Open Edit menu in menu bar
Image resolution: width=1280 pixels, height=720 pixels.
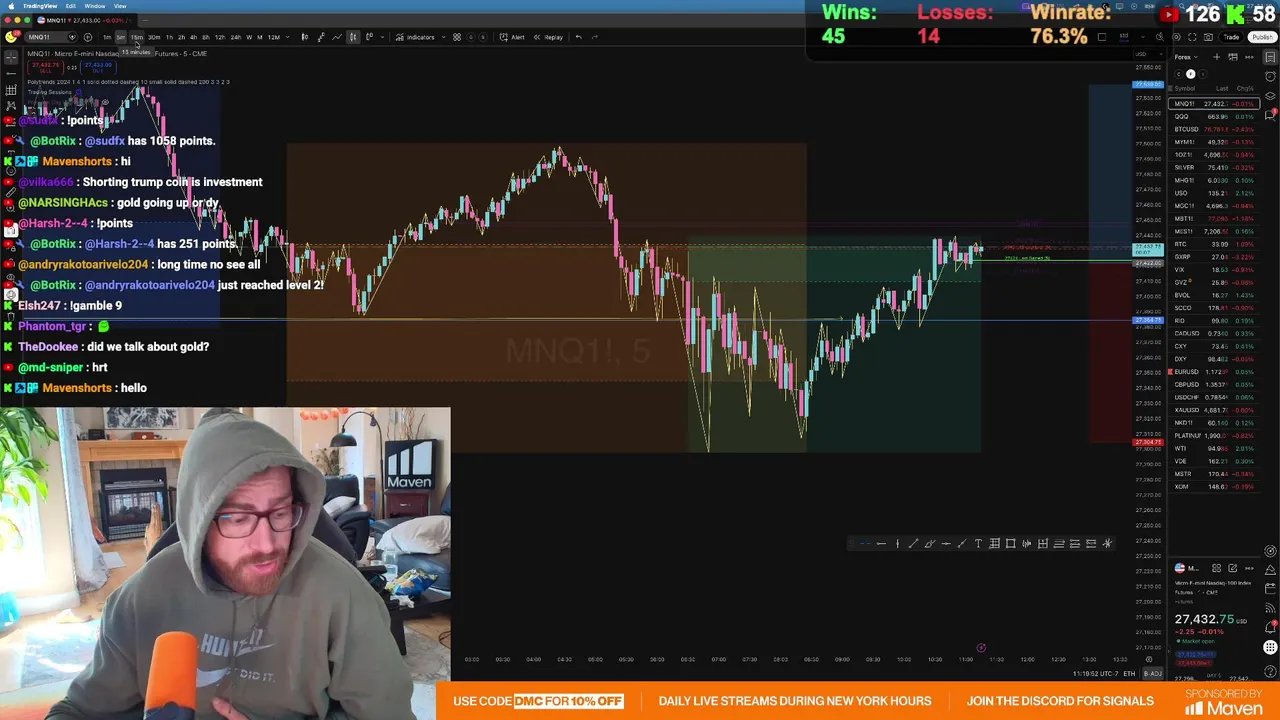coord(70,6)
